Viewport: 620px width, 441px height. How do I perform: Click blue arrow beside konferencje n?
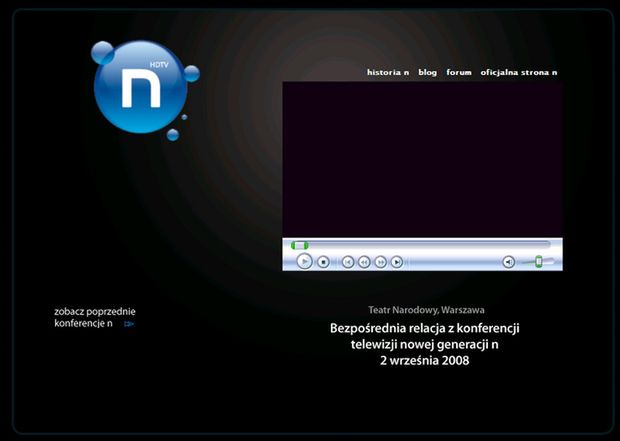click(x=129, y=324)
